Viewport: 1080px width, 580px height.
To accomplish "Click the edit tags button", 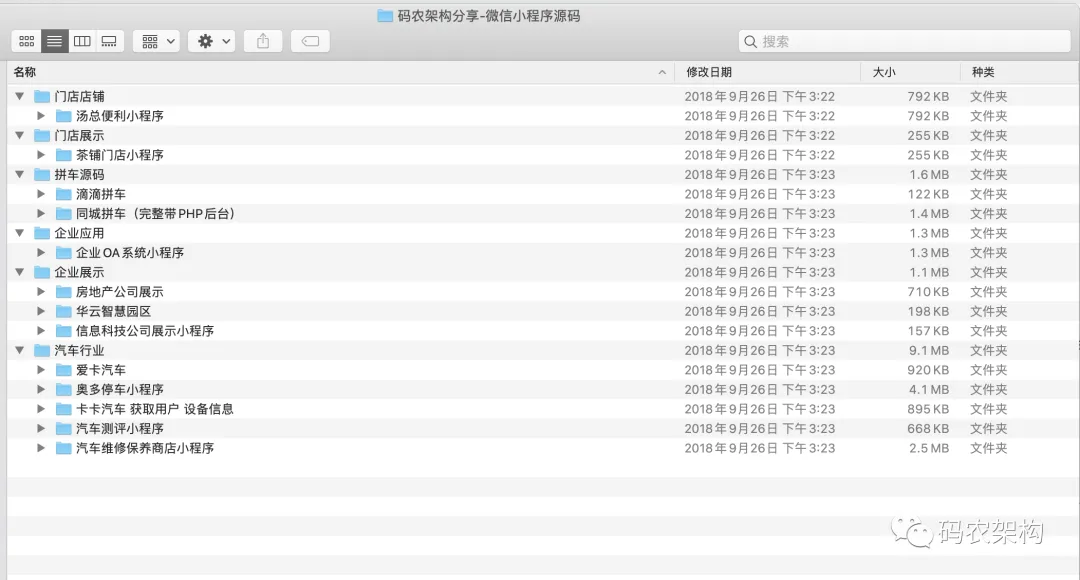I will click(x=310, y=41).
